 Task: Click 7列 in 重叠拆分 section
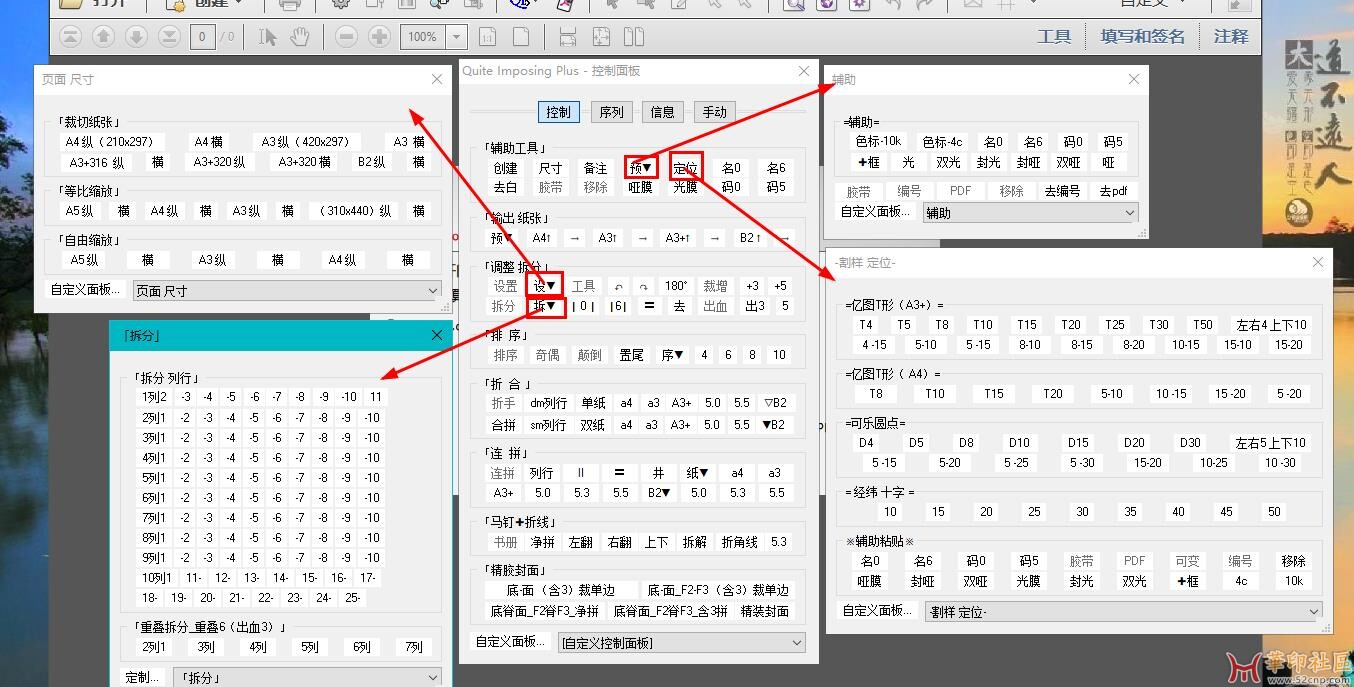[x=413, y=647]
